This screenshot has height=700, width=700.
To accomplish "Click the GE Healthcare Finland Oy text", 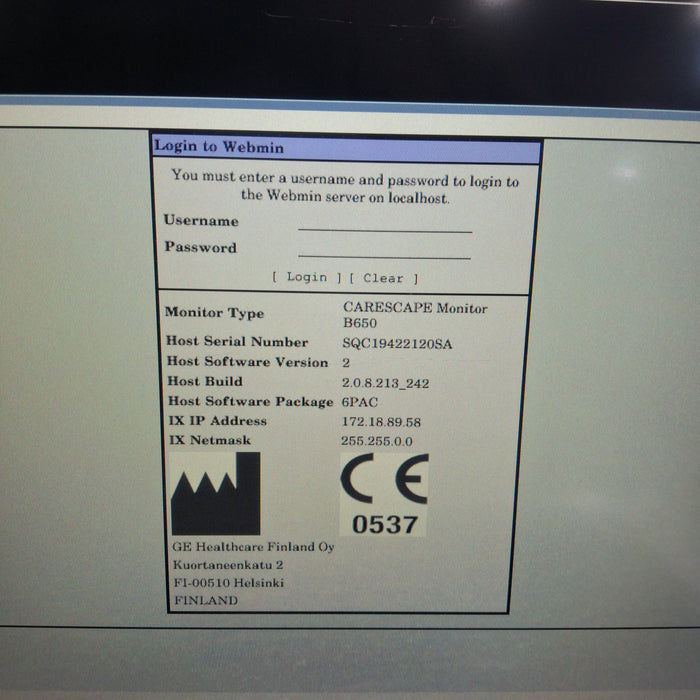I will tap(253, 547).
